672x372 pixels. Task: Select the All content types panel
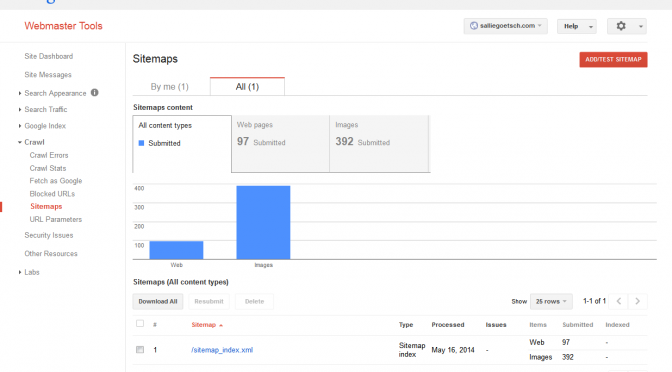pos(182,144)
